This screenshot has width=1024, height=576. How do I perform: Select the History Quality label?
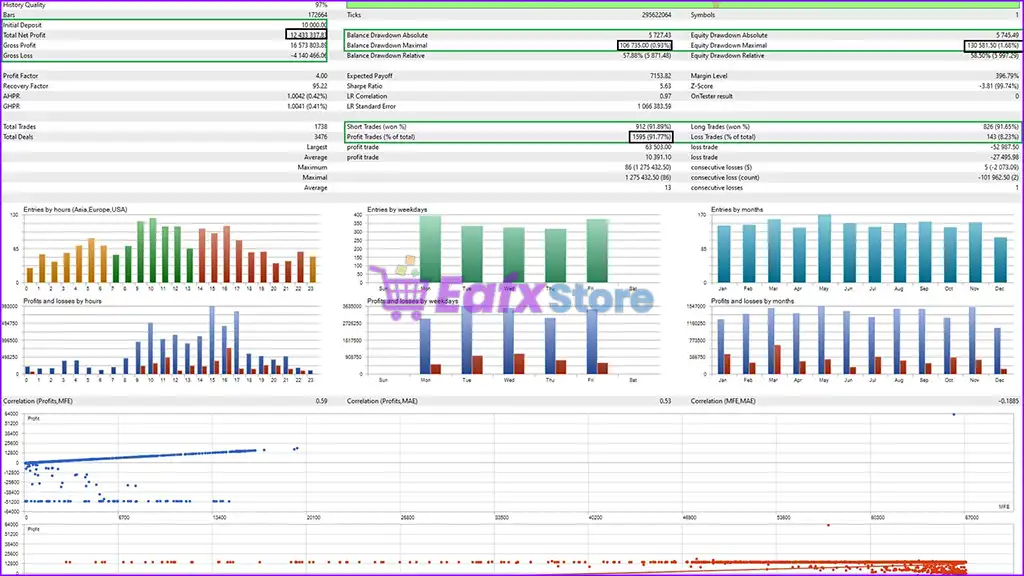(x=24, y=5)
